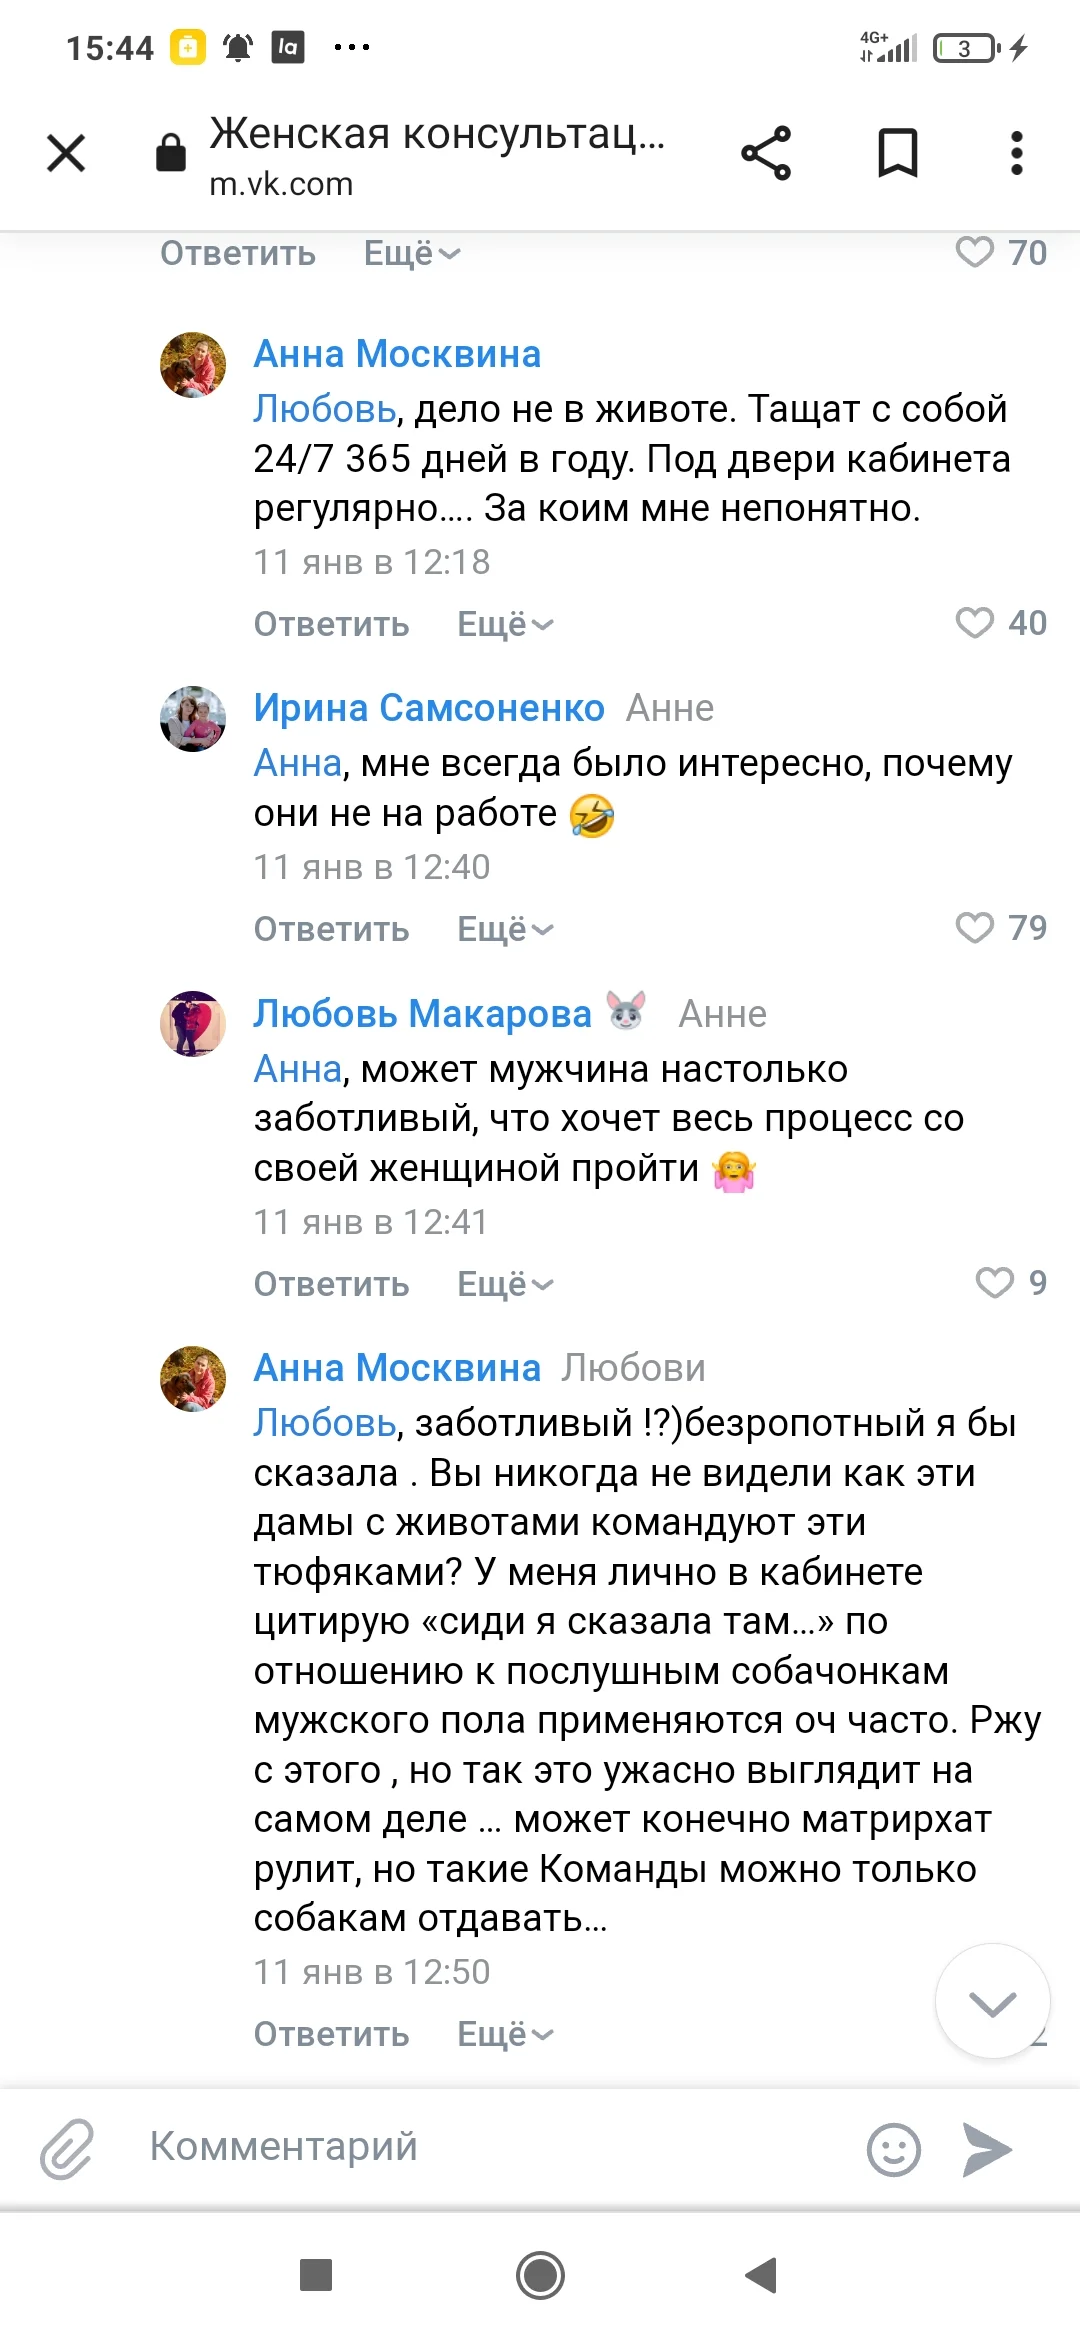The height and width of the screenshot is (2340, 1080).
Task: Open Любовь Макарова's profile name link
Action: (422, 1014)
